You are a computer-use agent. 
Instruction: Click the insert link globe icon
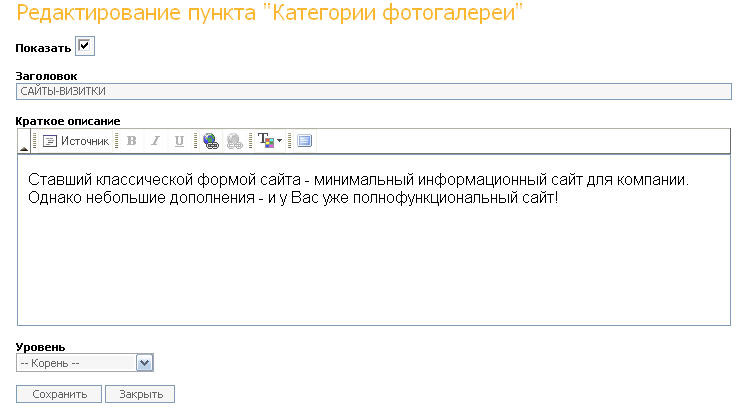click(x=211, y=141)
